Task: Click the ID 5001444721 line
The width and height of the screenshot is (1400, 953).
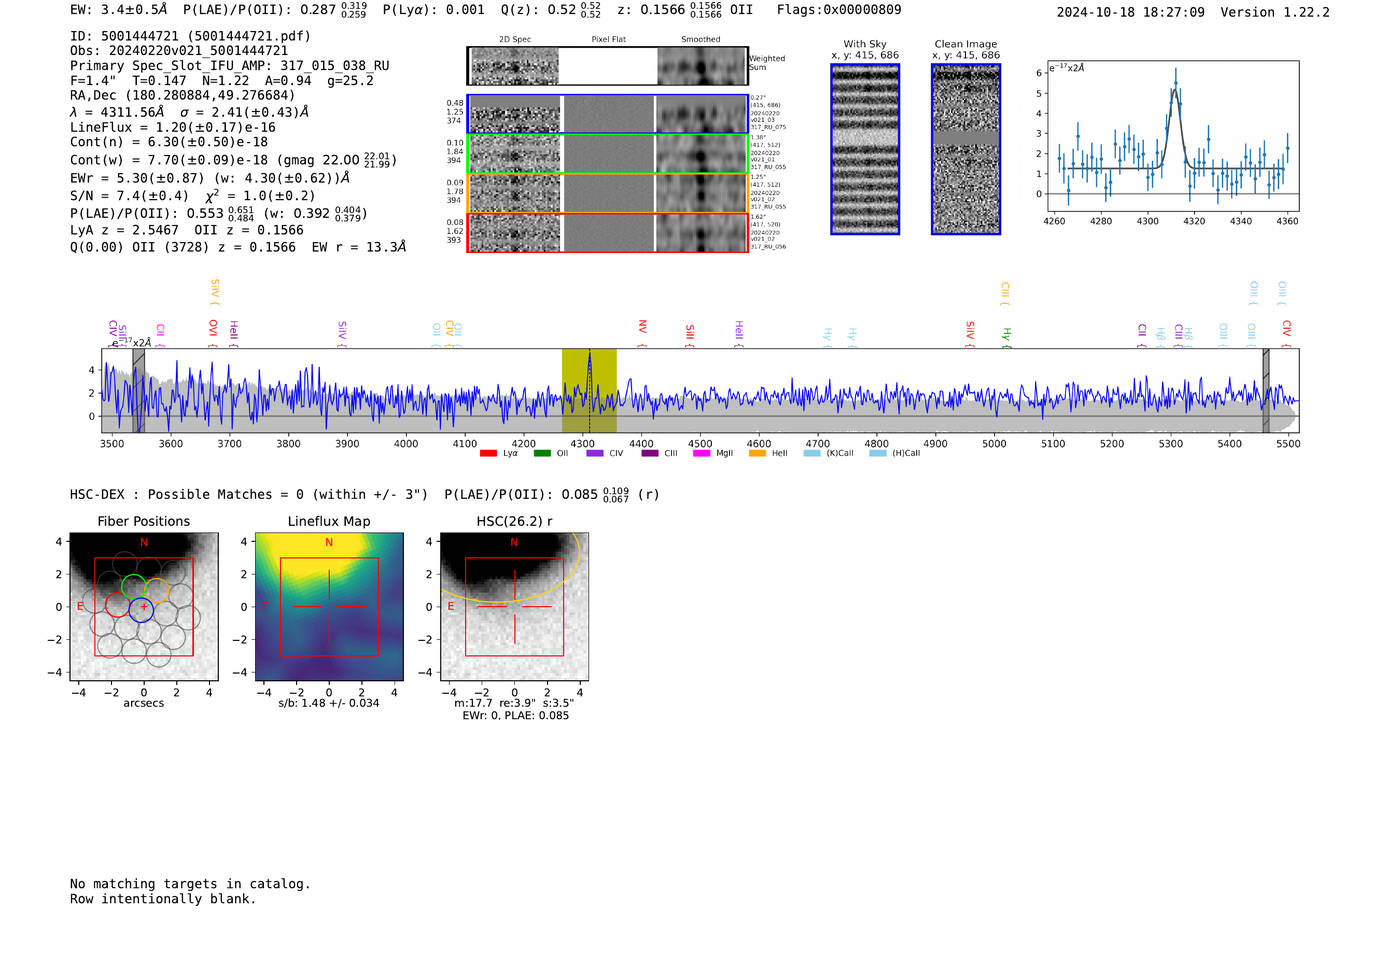Action: [x=190, y=36]
